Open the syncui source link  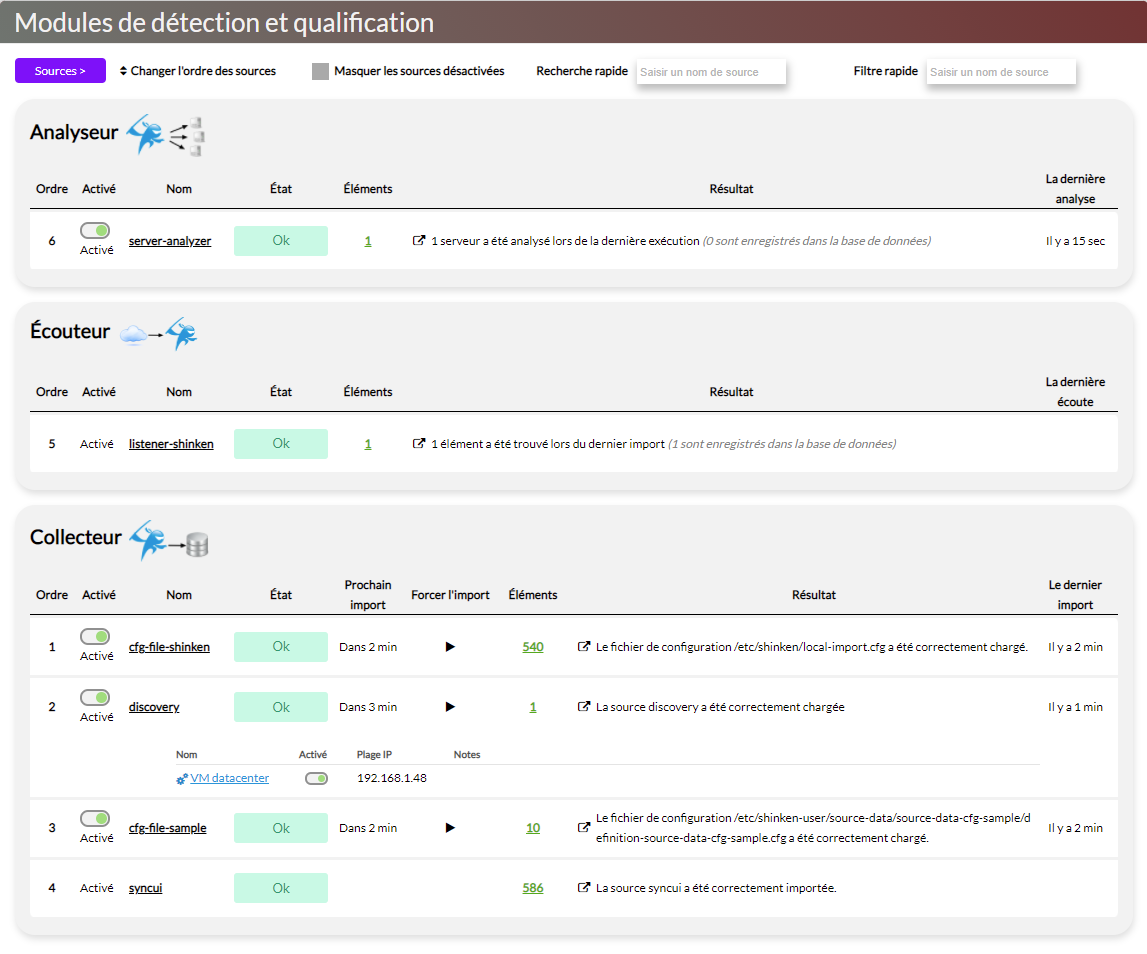[x=145, y=888]
